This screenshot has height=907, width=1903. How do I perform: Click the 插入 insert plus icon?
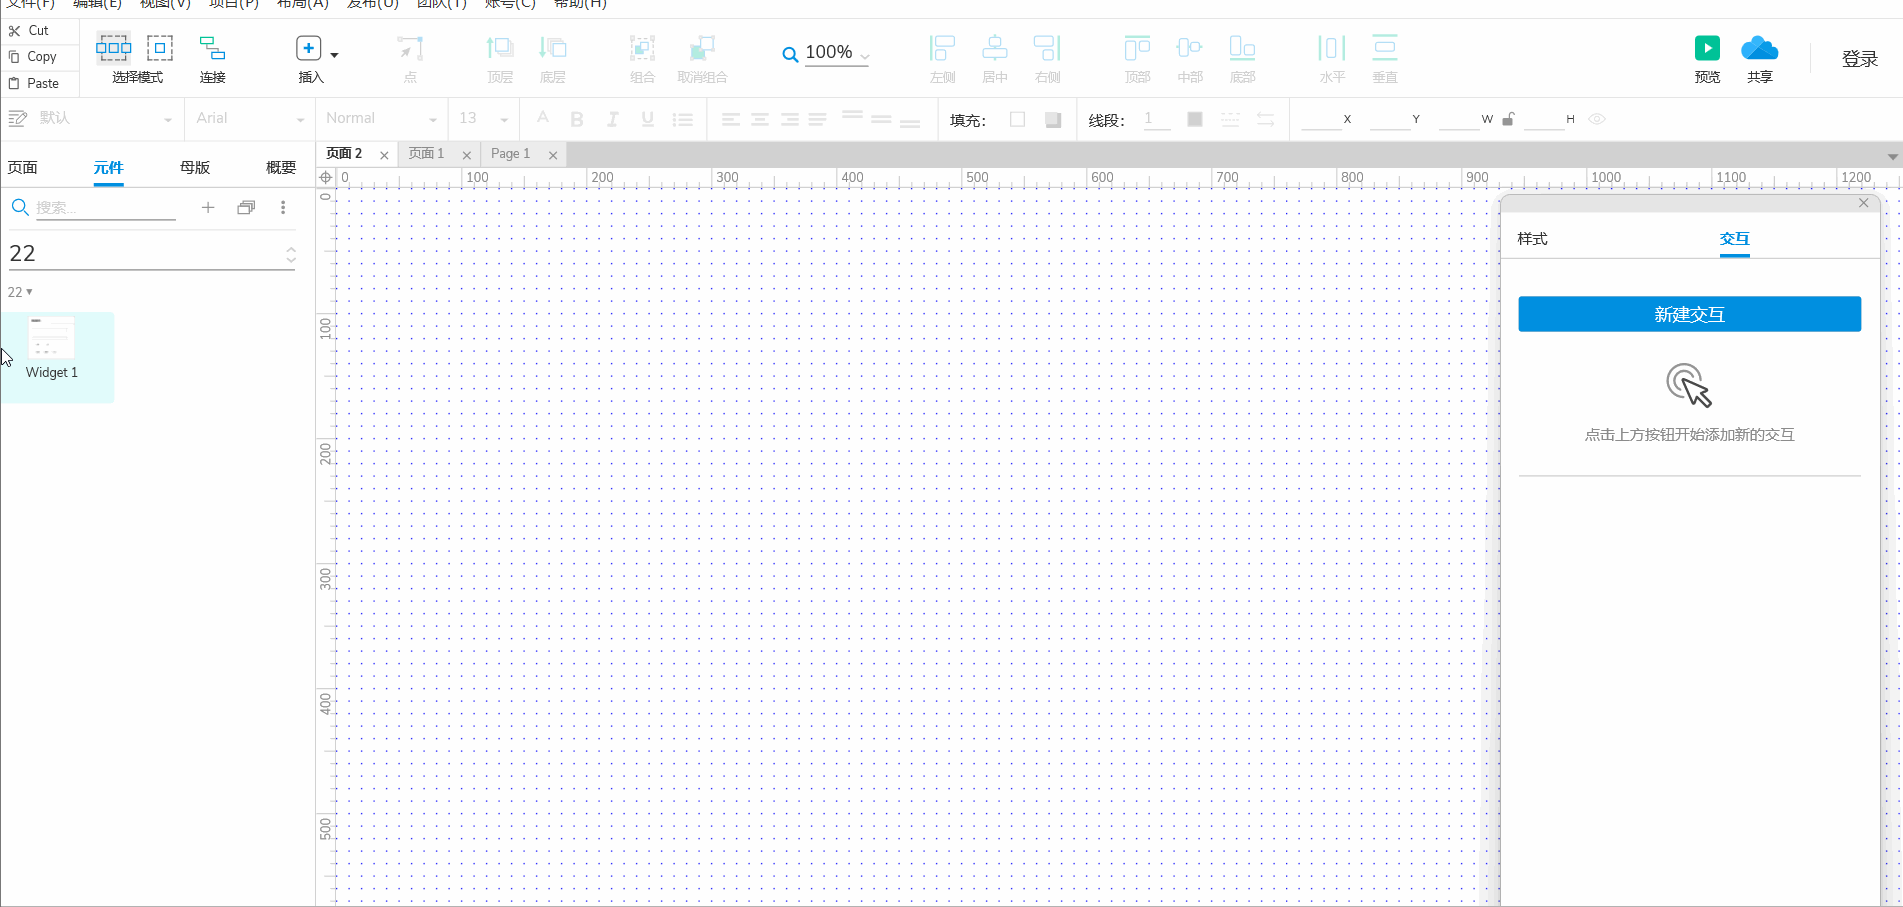tap(309, 48)
